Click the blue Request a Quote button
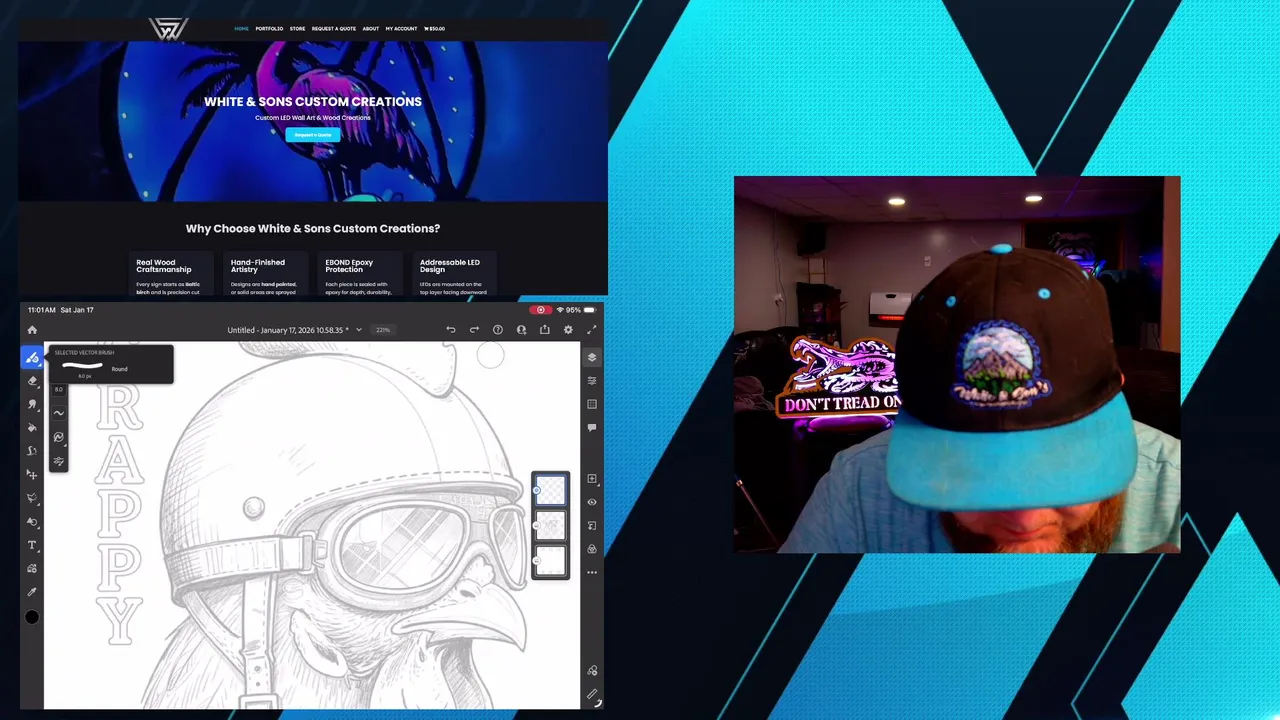 [x=313, y=134]
